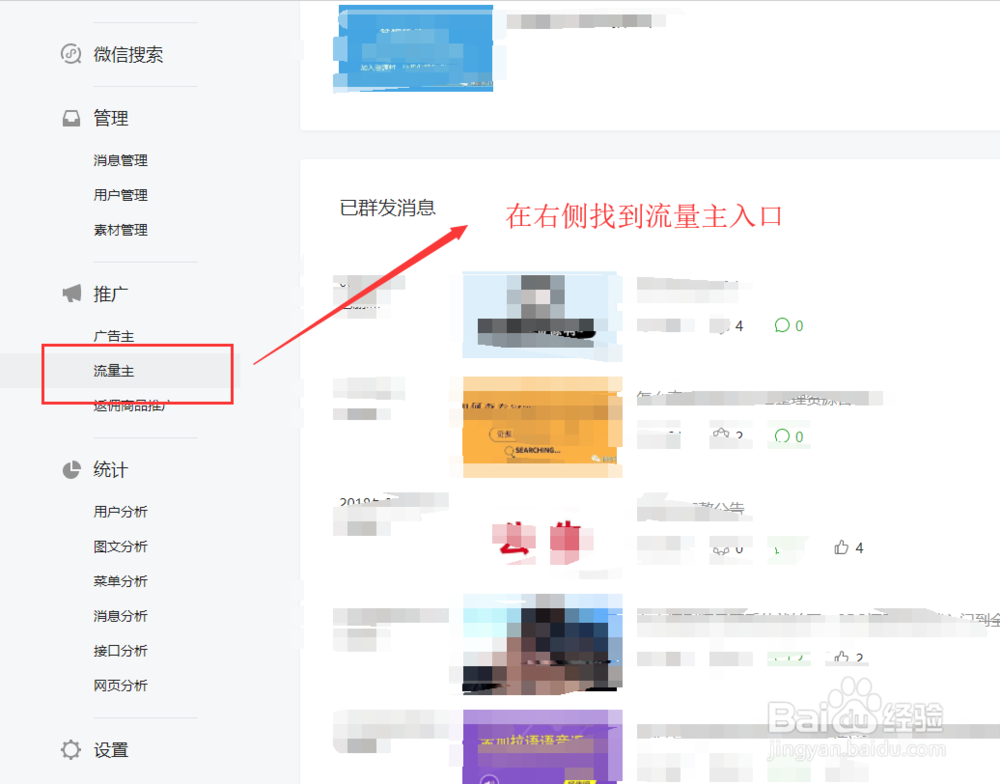This screenshot has height=784, width=1000.
Task: Open 图文分析 under 统计
Action: coord(120,546)
